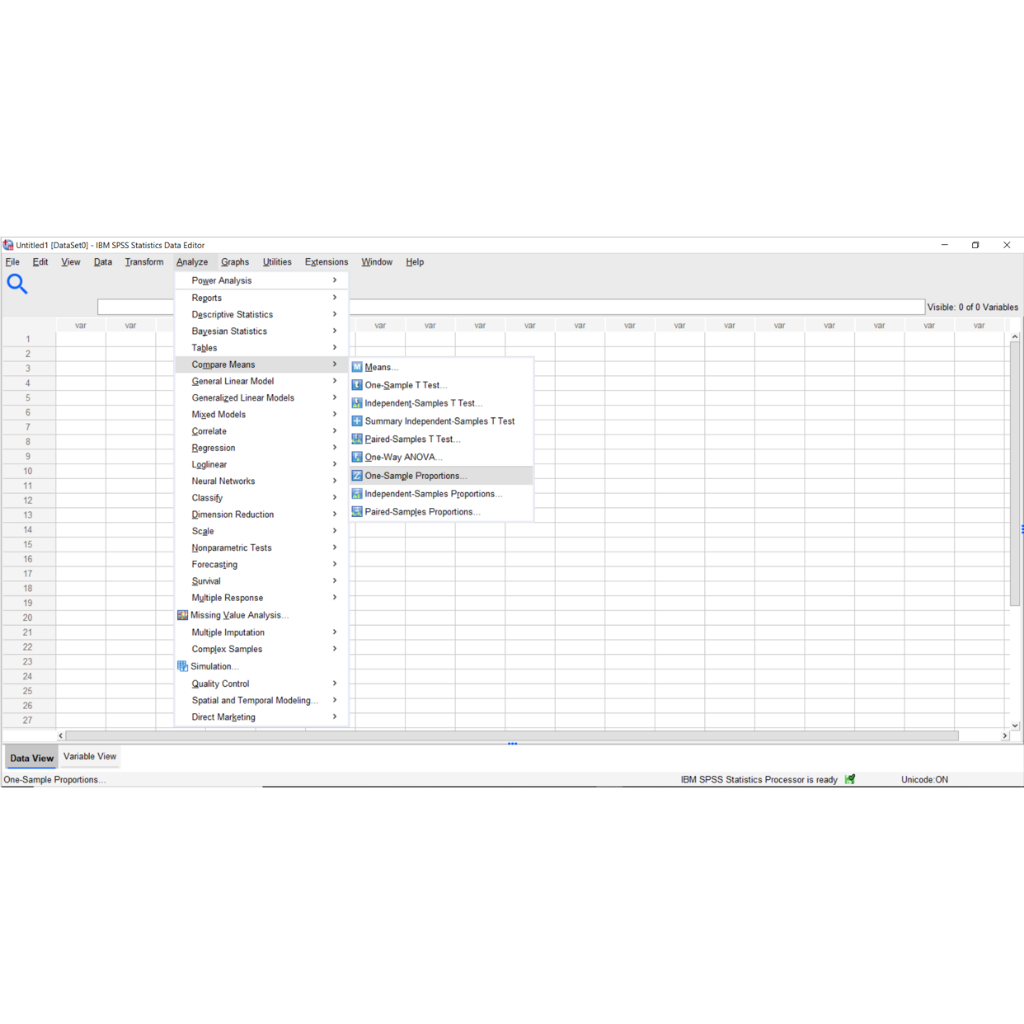Open the Transform menu
Image resolution: width=1024 pixels, height=1024 pixels.
coord(144,262)
